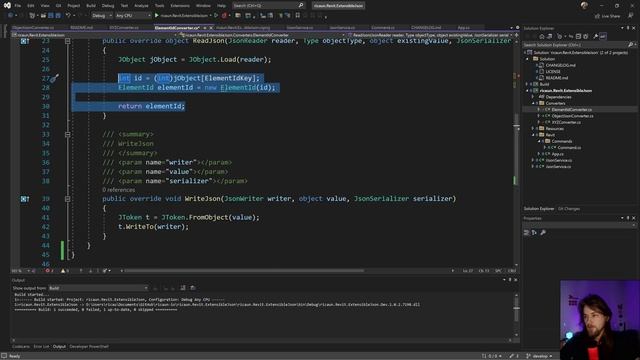Toggle the Preview Selected Items icon in Solution Explorer

pyautogui.click(x=603, y=36)
